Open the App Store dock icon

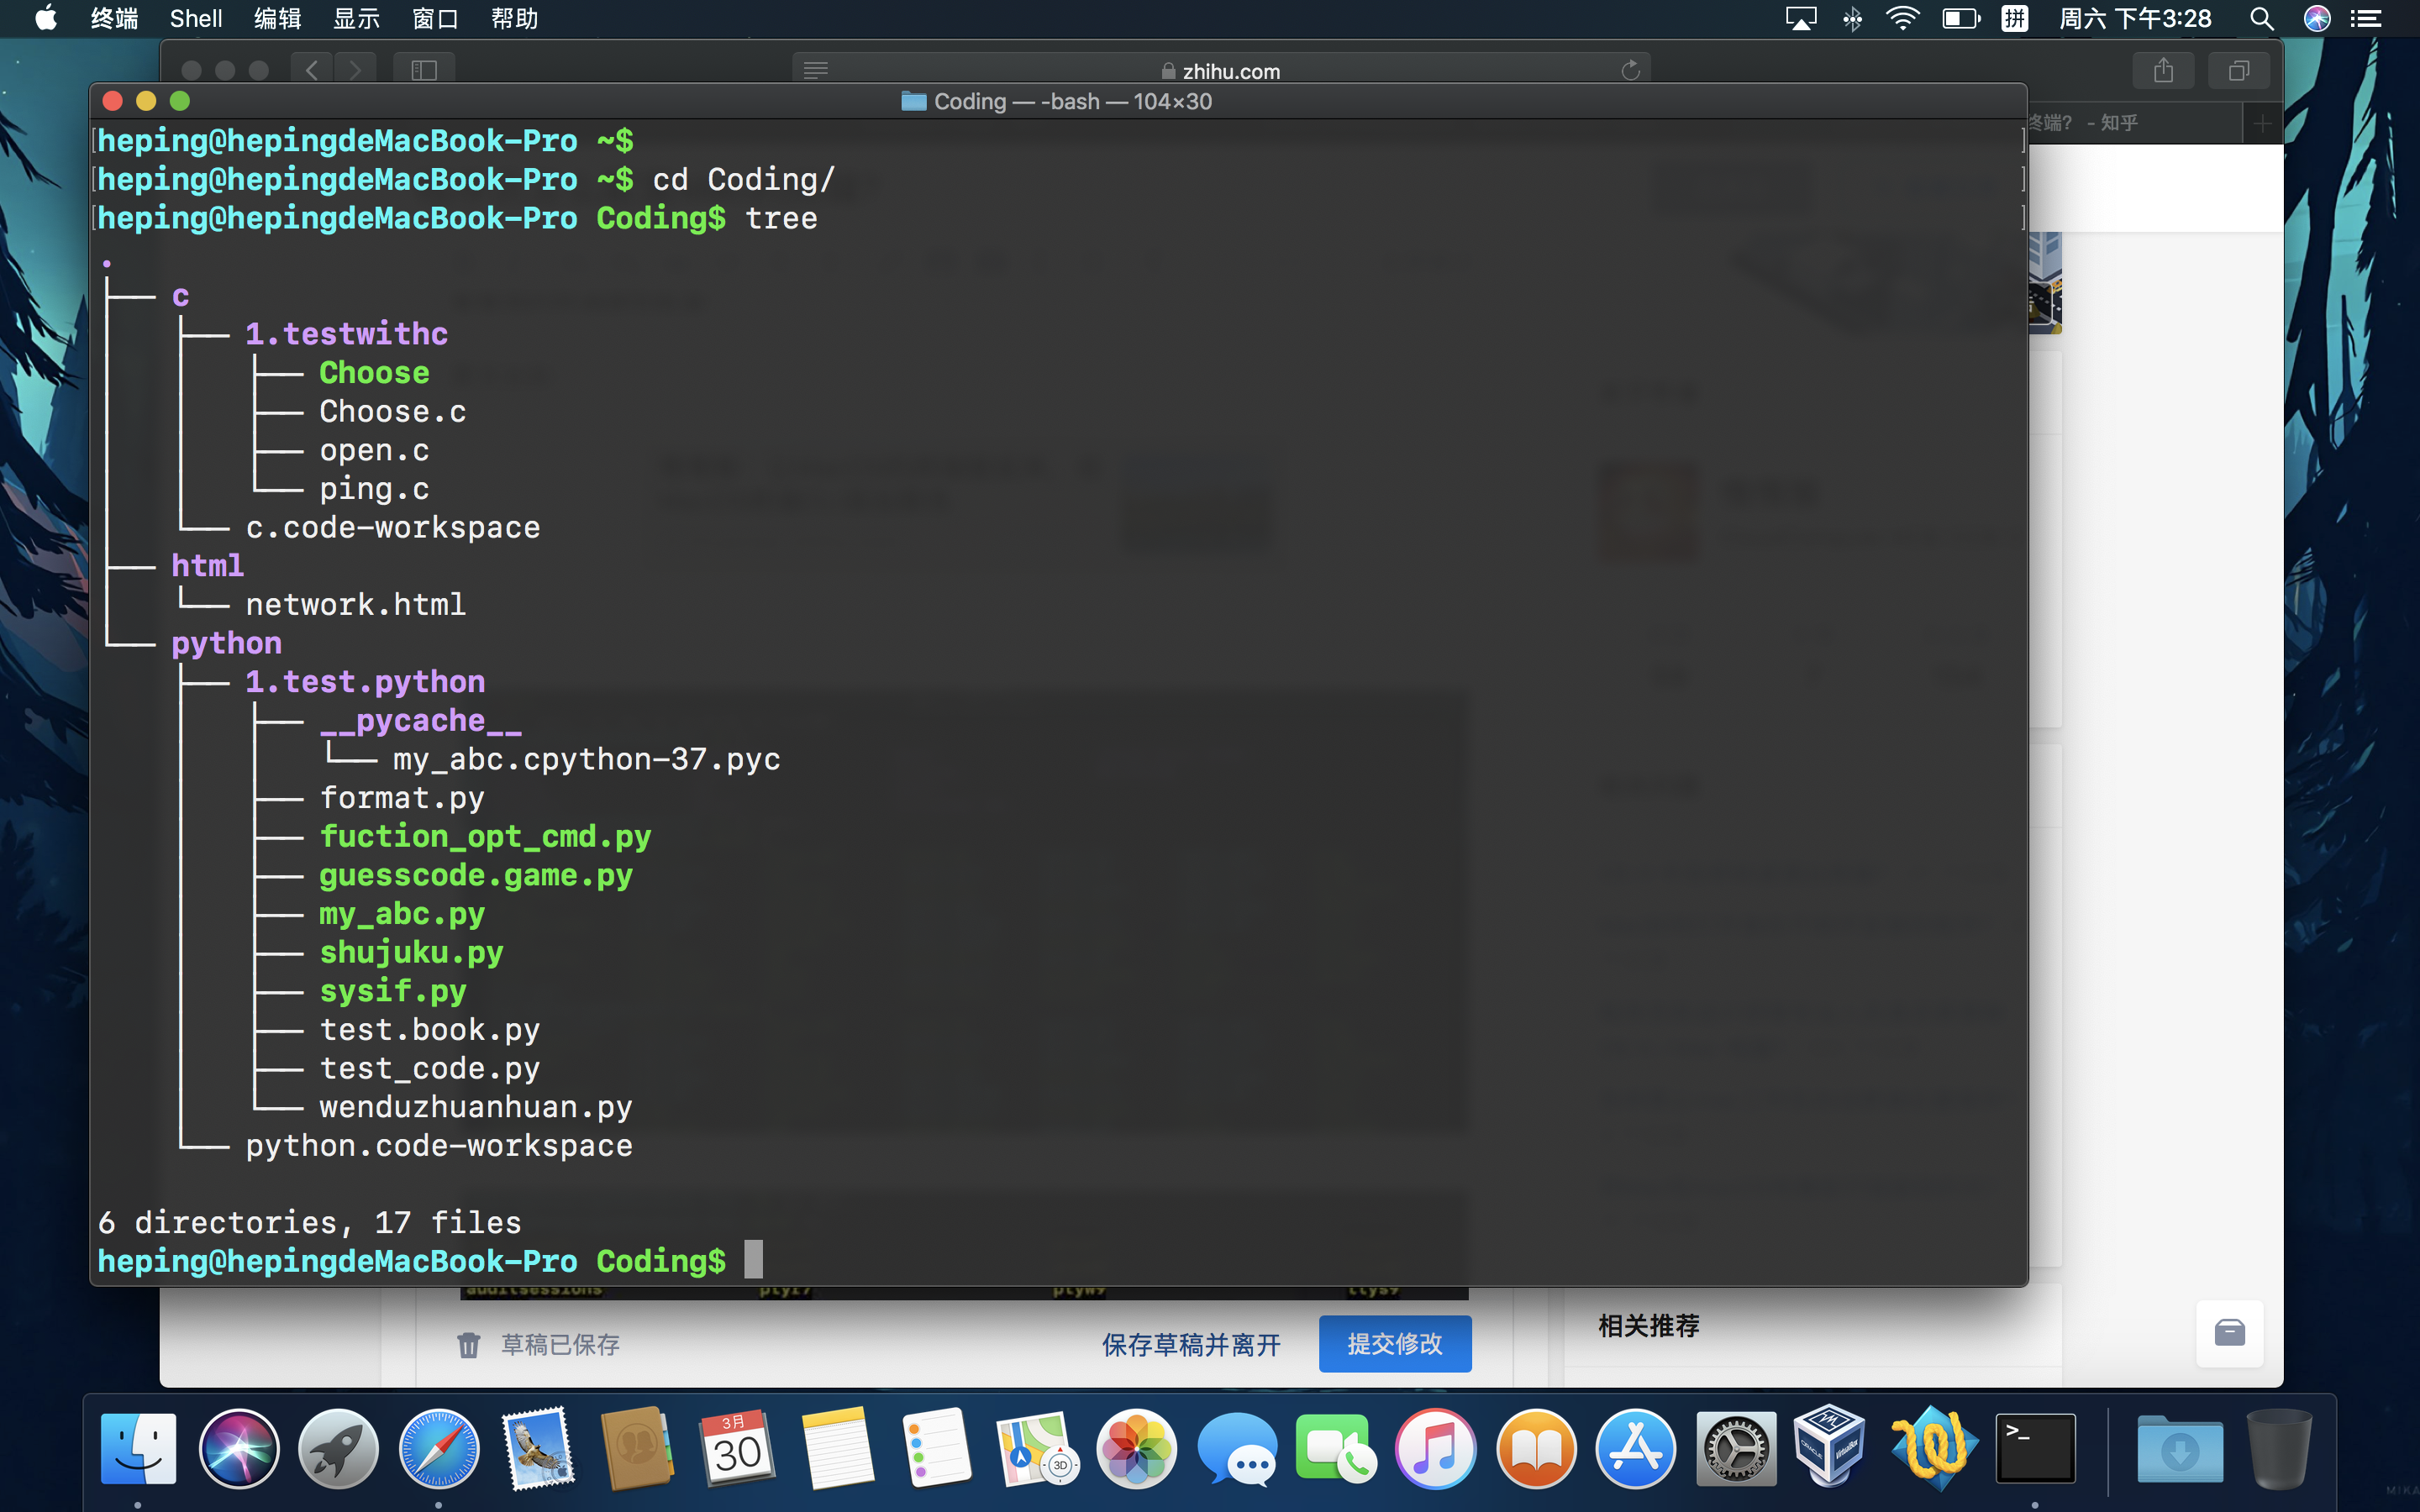pos(1635,1448)
